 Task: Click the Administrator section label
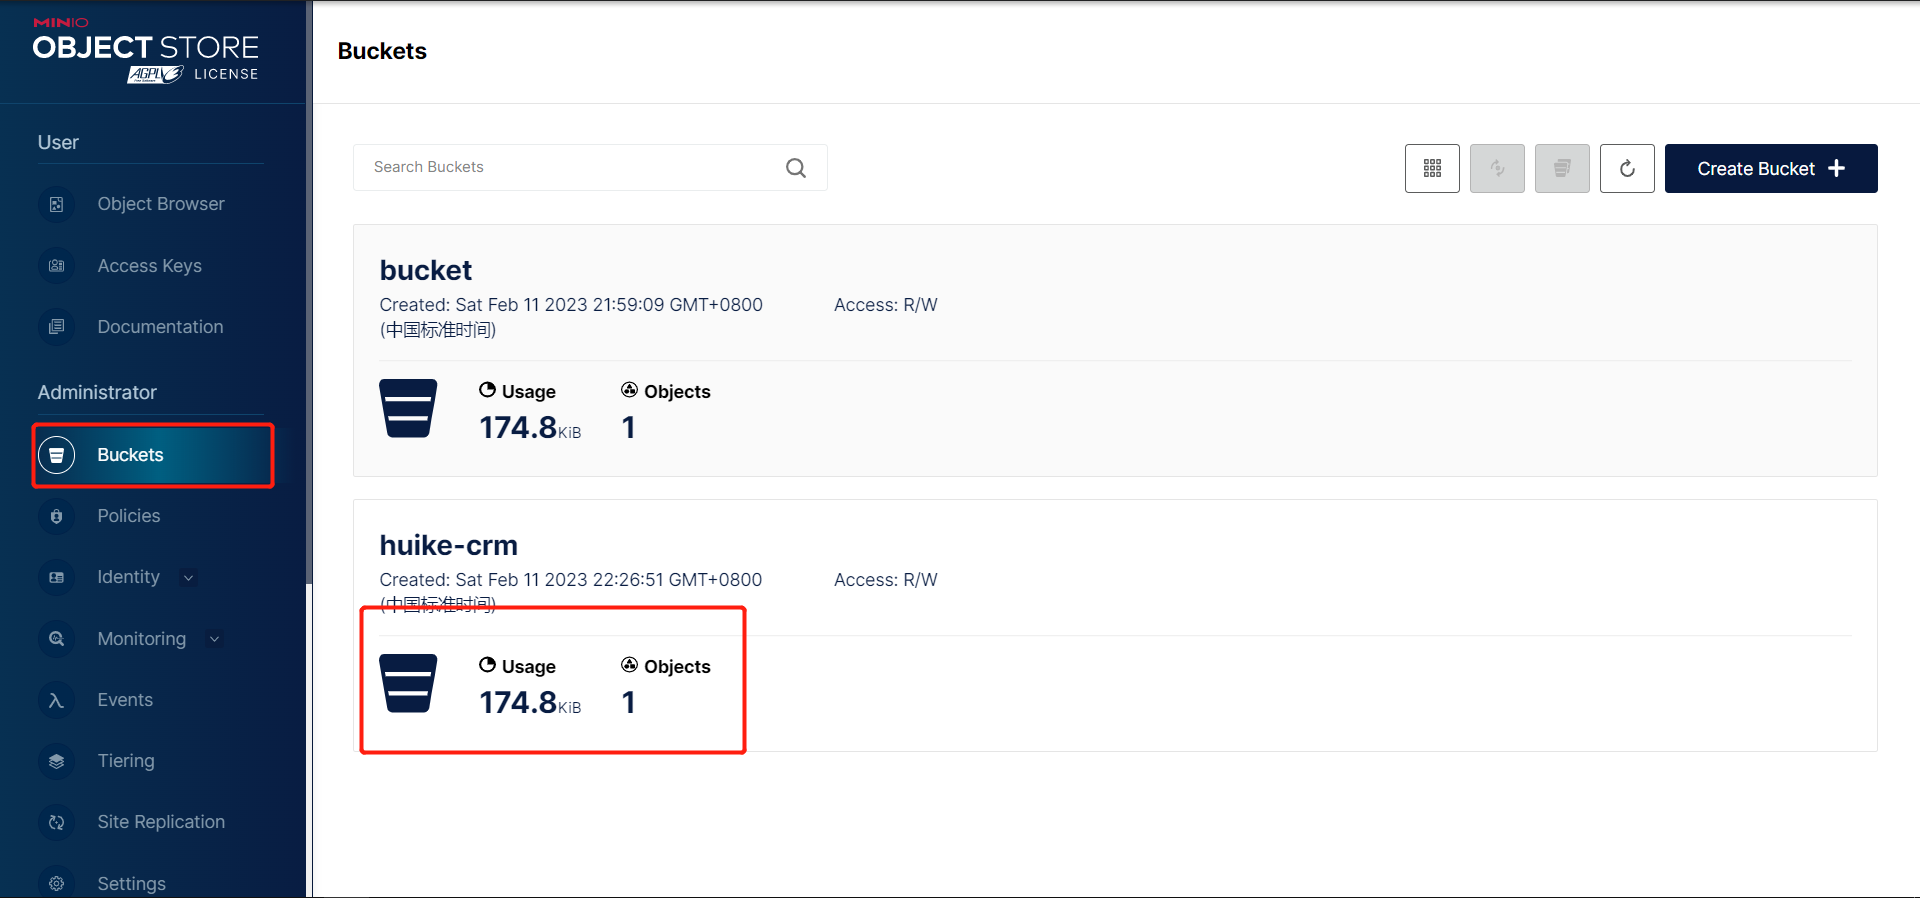click(x=97, y=392)
